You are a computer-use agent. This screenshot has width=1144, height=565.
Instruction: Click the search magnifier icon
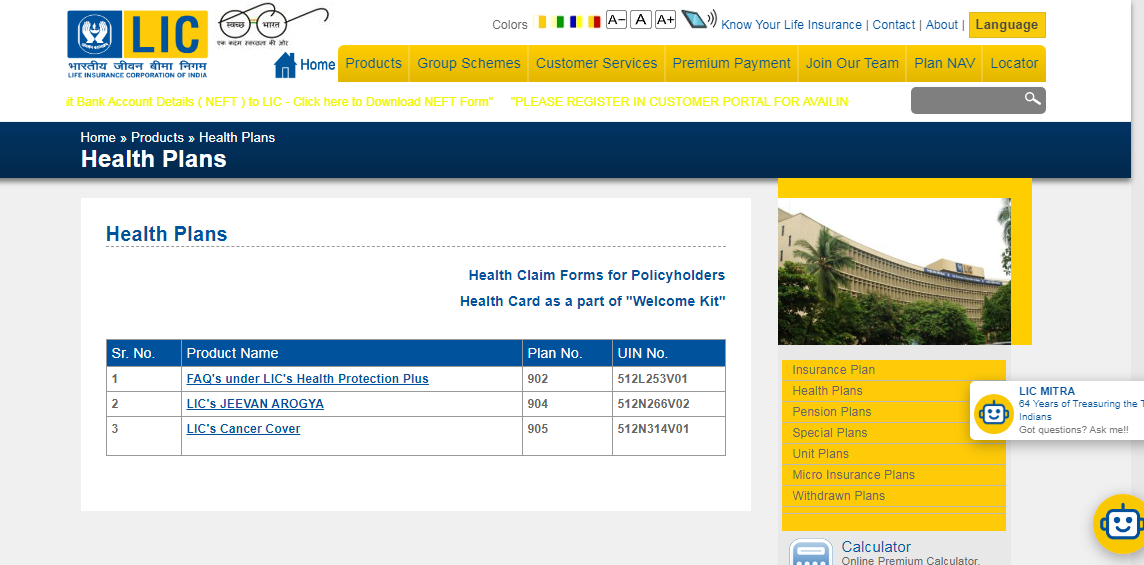click(1032, 99)
